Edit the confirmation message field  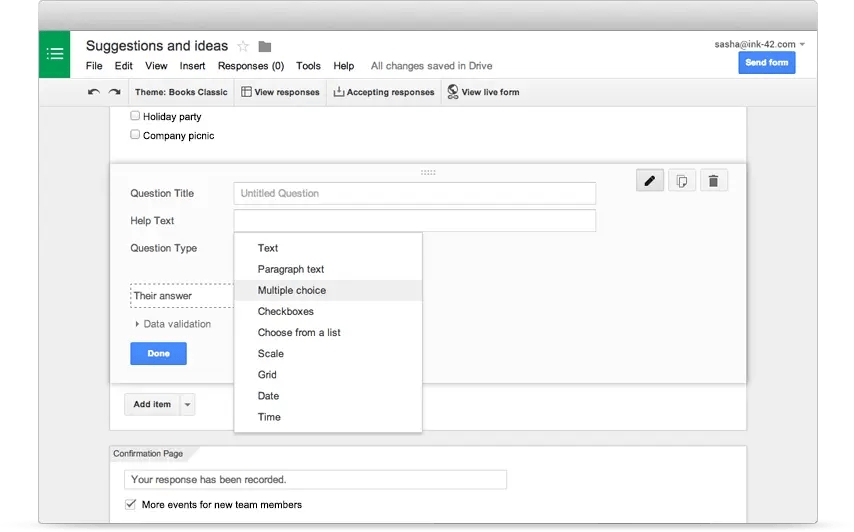tap(315, 480)
